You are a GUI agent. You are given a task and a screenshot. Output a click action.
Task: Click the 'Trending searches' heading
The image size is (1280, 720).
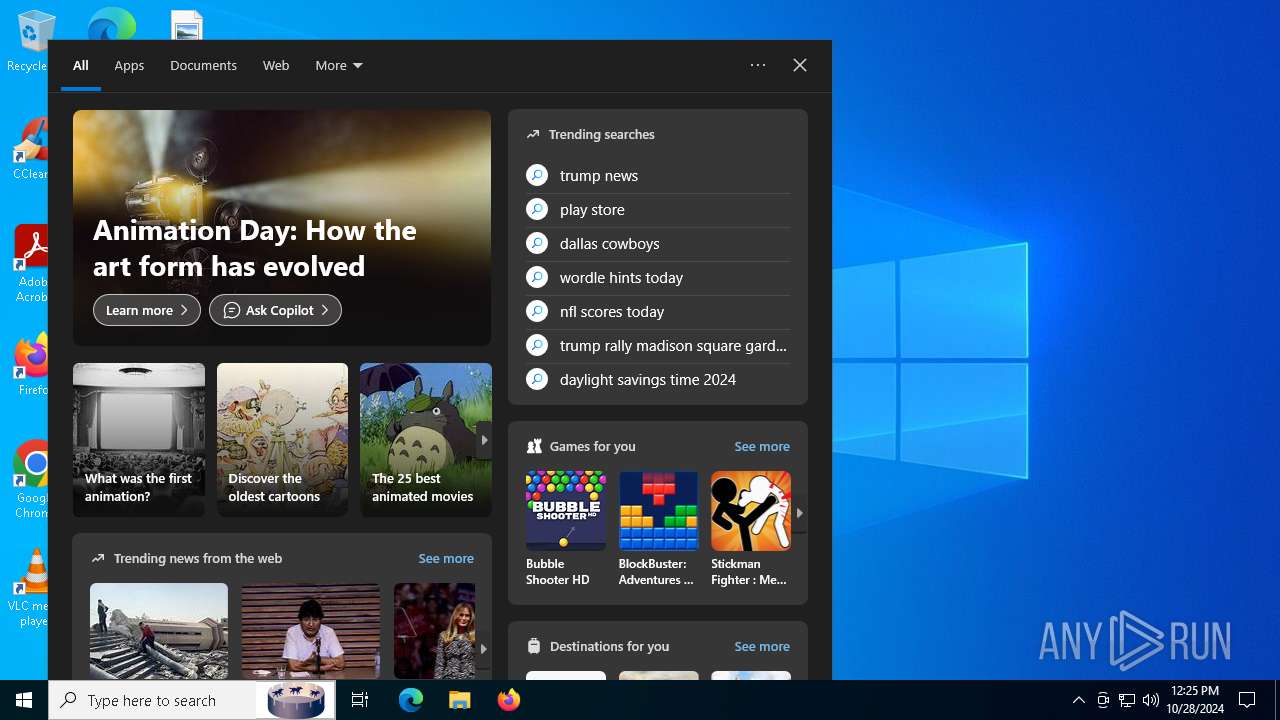[x=602, y=134]
